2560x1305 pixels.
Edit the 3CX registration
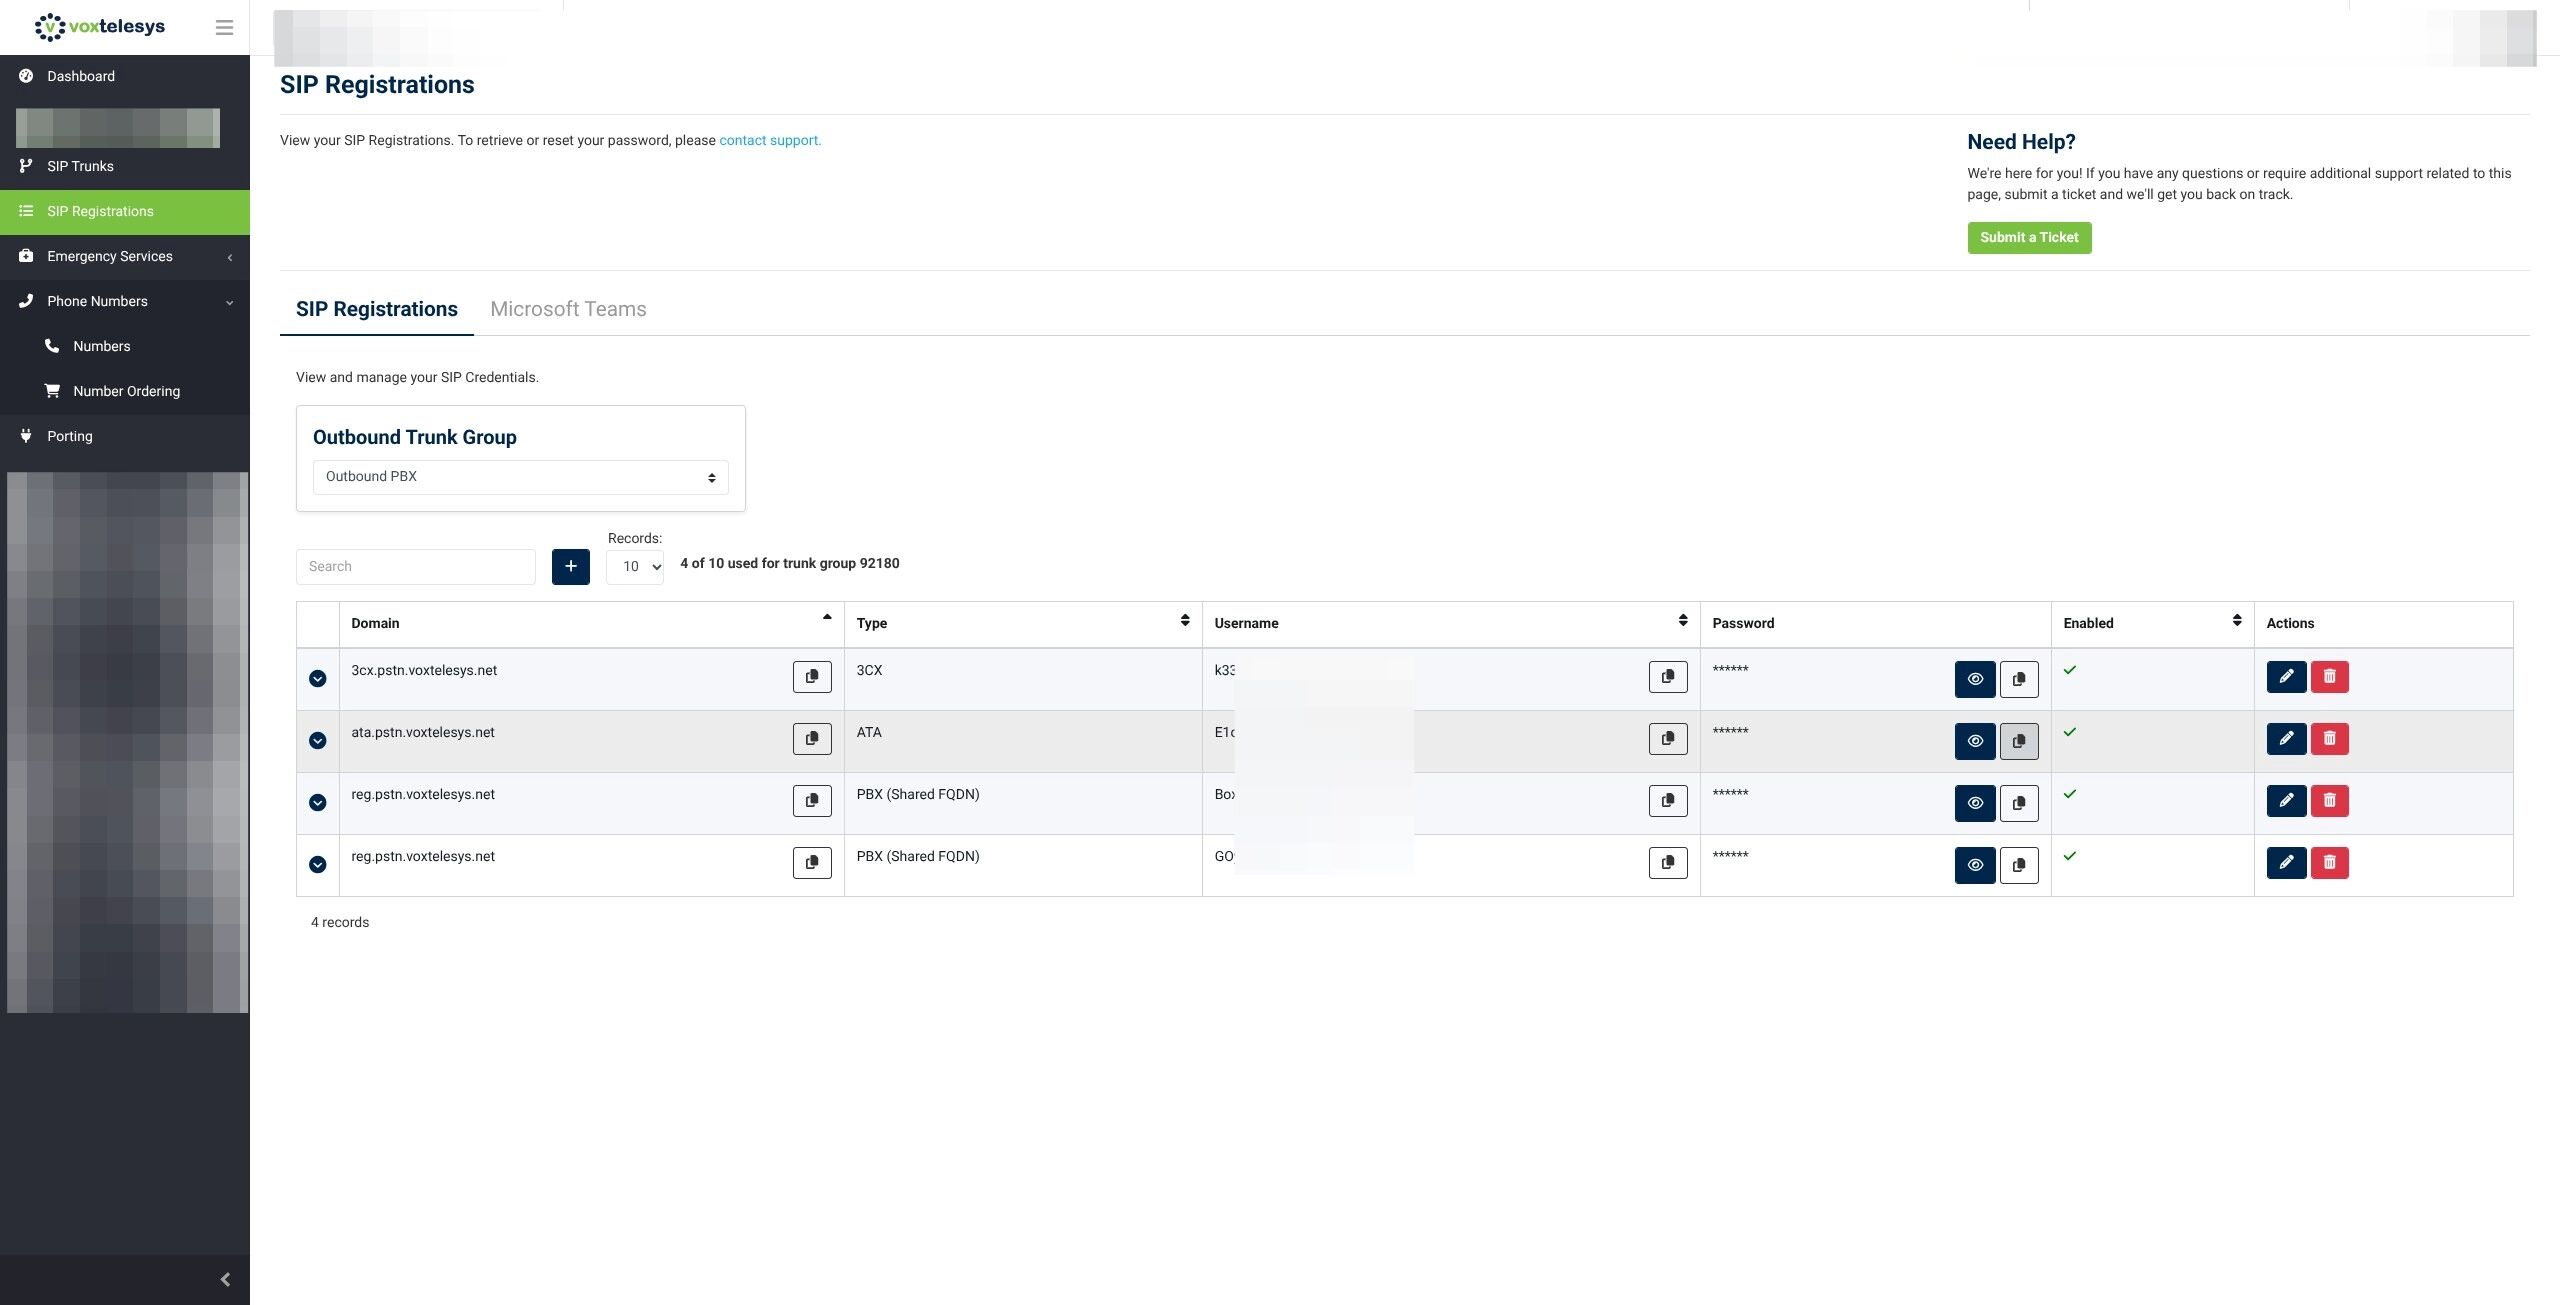click(2286, 677)
